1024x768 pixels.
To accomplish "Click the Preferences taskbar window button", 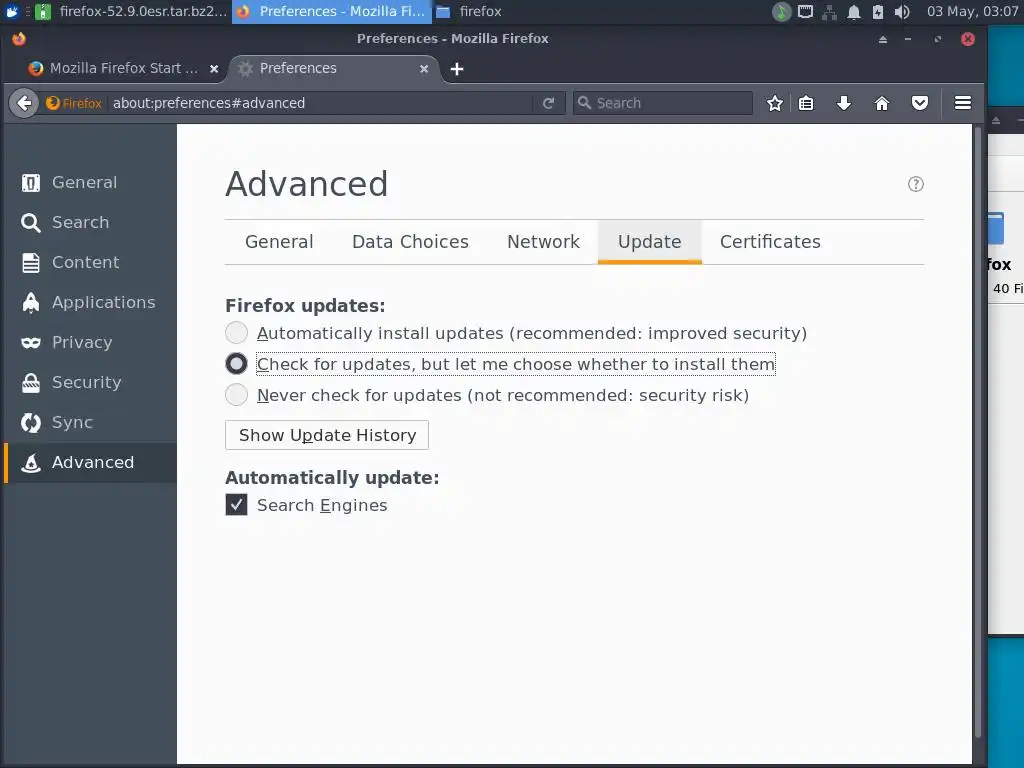I will (332, 12).
